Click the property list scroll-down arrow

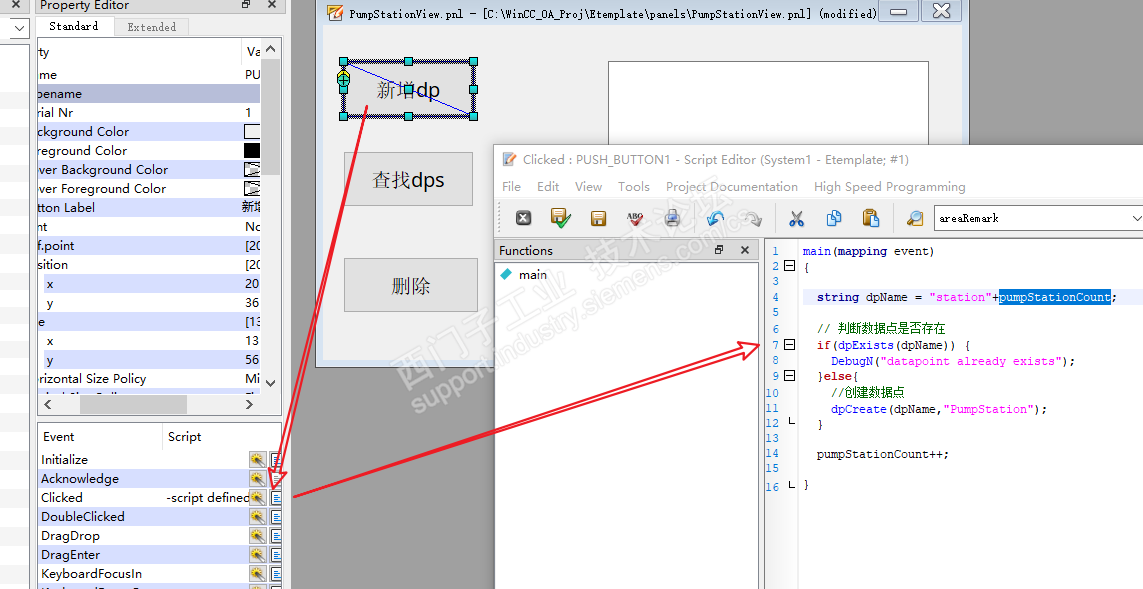click(x=270, y=383)
